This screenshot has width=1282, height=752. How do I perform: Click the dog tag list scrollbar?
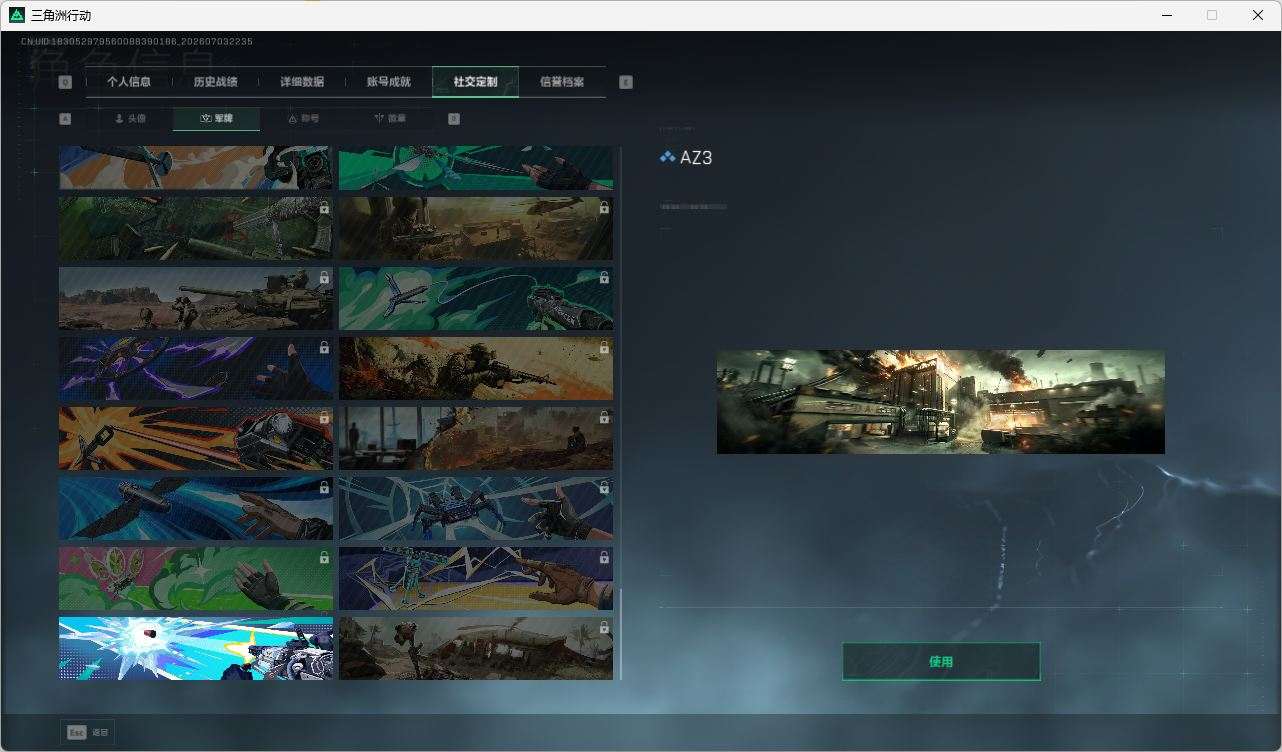621,634
